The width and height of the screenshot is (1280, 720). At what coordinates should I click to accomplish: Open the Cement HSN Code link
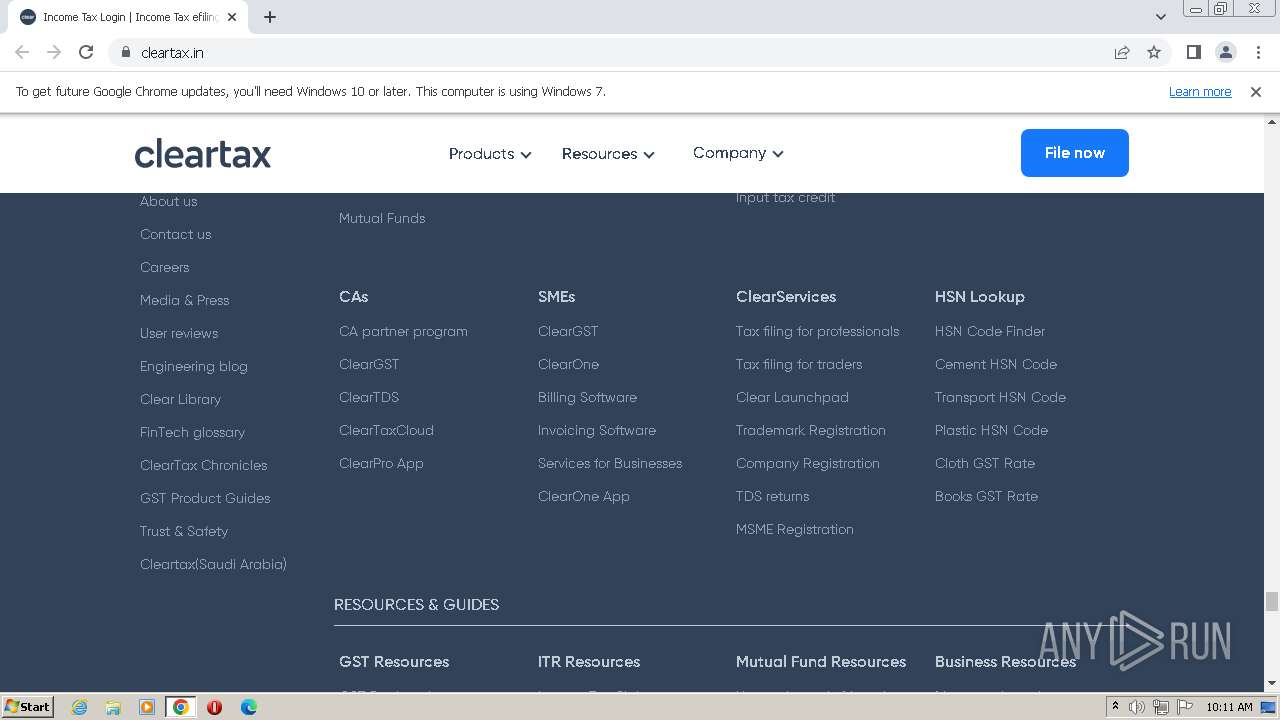(996, 364)
